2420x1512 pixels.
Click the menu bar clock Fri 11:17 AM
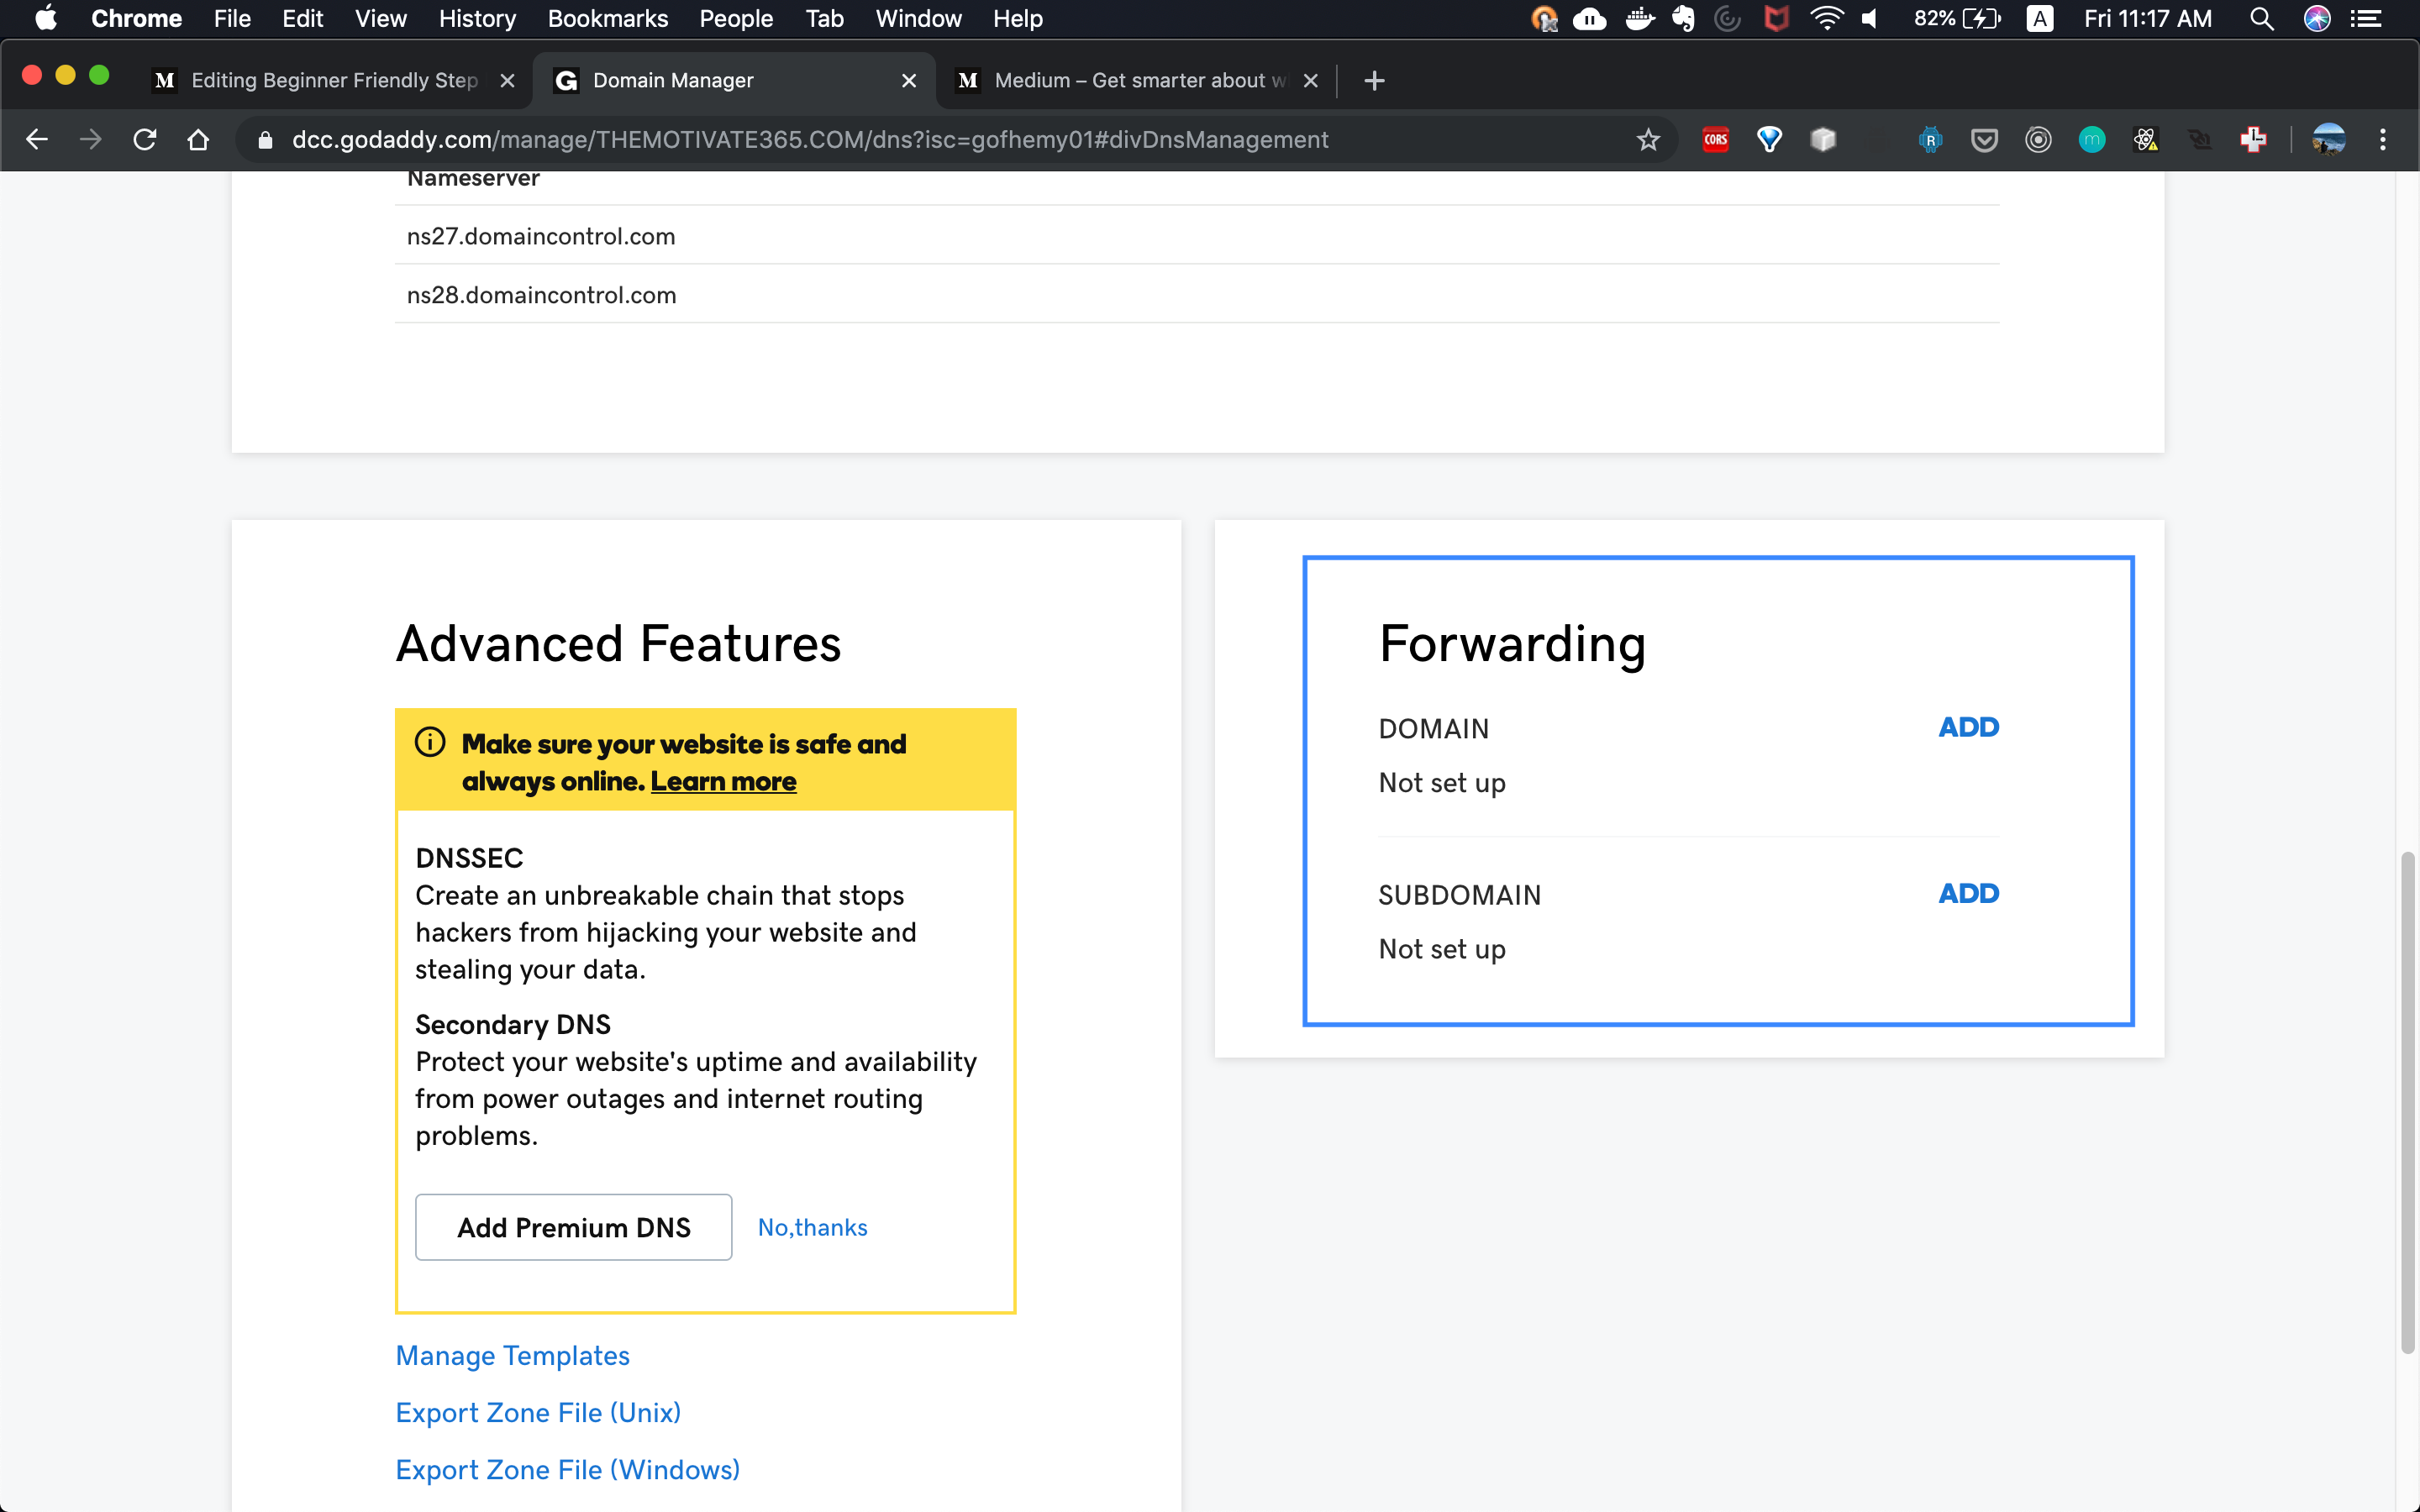click(2148, 19)
